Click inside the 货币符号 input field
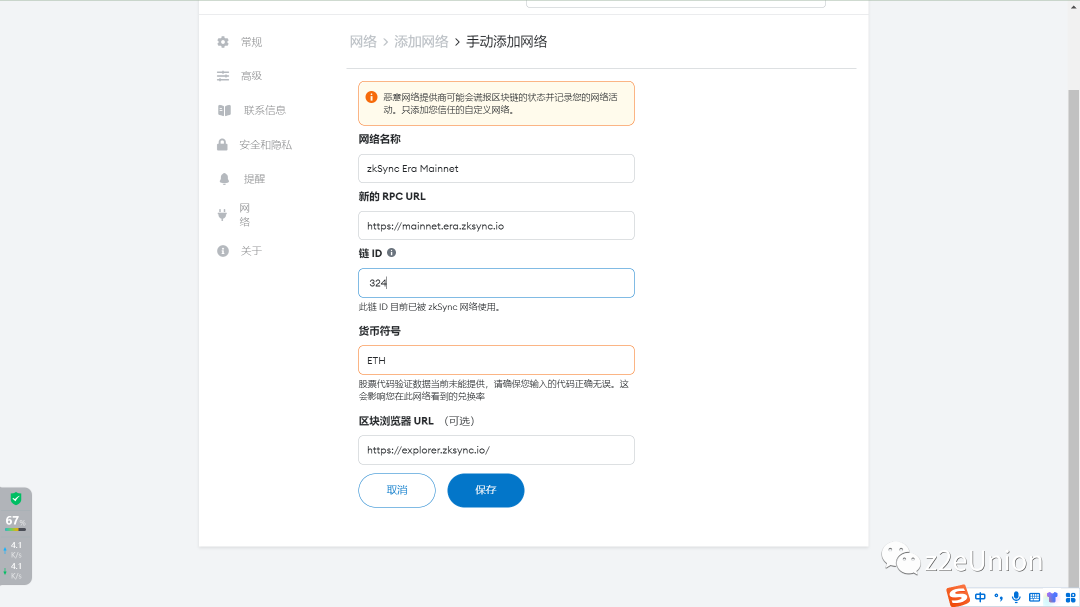Viewport: 1080px width, 607px height. coord(496,360)
